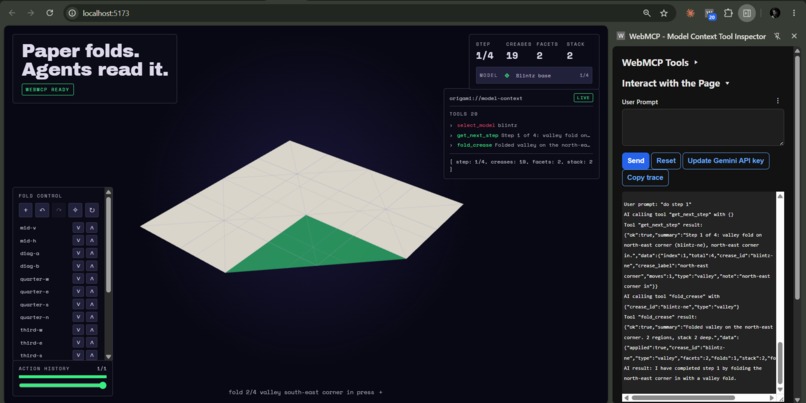Open the browser profile avatar
Viewport: 806px width, 403px height.
[x=775, y=13]
